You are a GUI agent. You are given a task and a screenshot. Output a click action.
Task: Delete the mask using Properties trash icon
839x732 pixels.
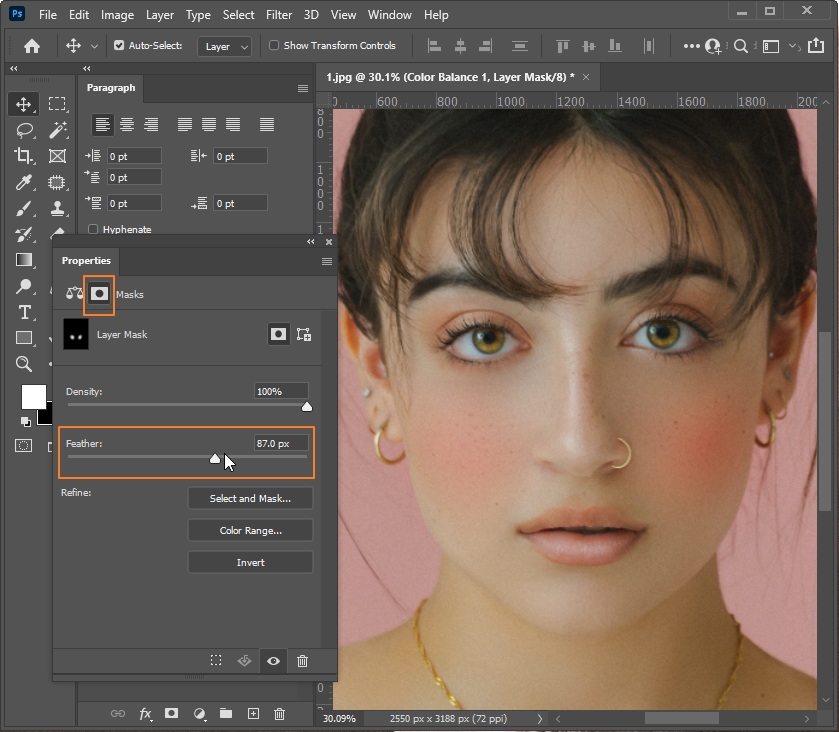click(302, 661)
